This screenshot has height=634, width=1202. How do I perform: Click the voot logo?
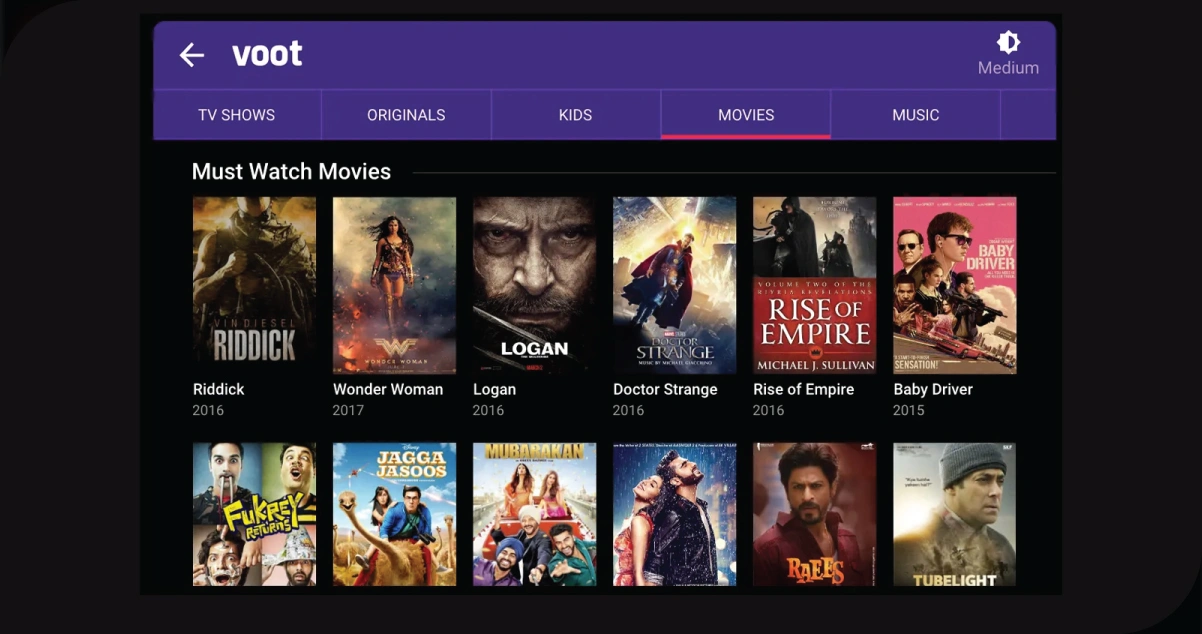click(267, 54)
